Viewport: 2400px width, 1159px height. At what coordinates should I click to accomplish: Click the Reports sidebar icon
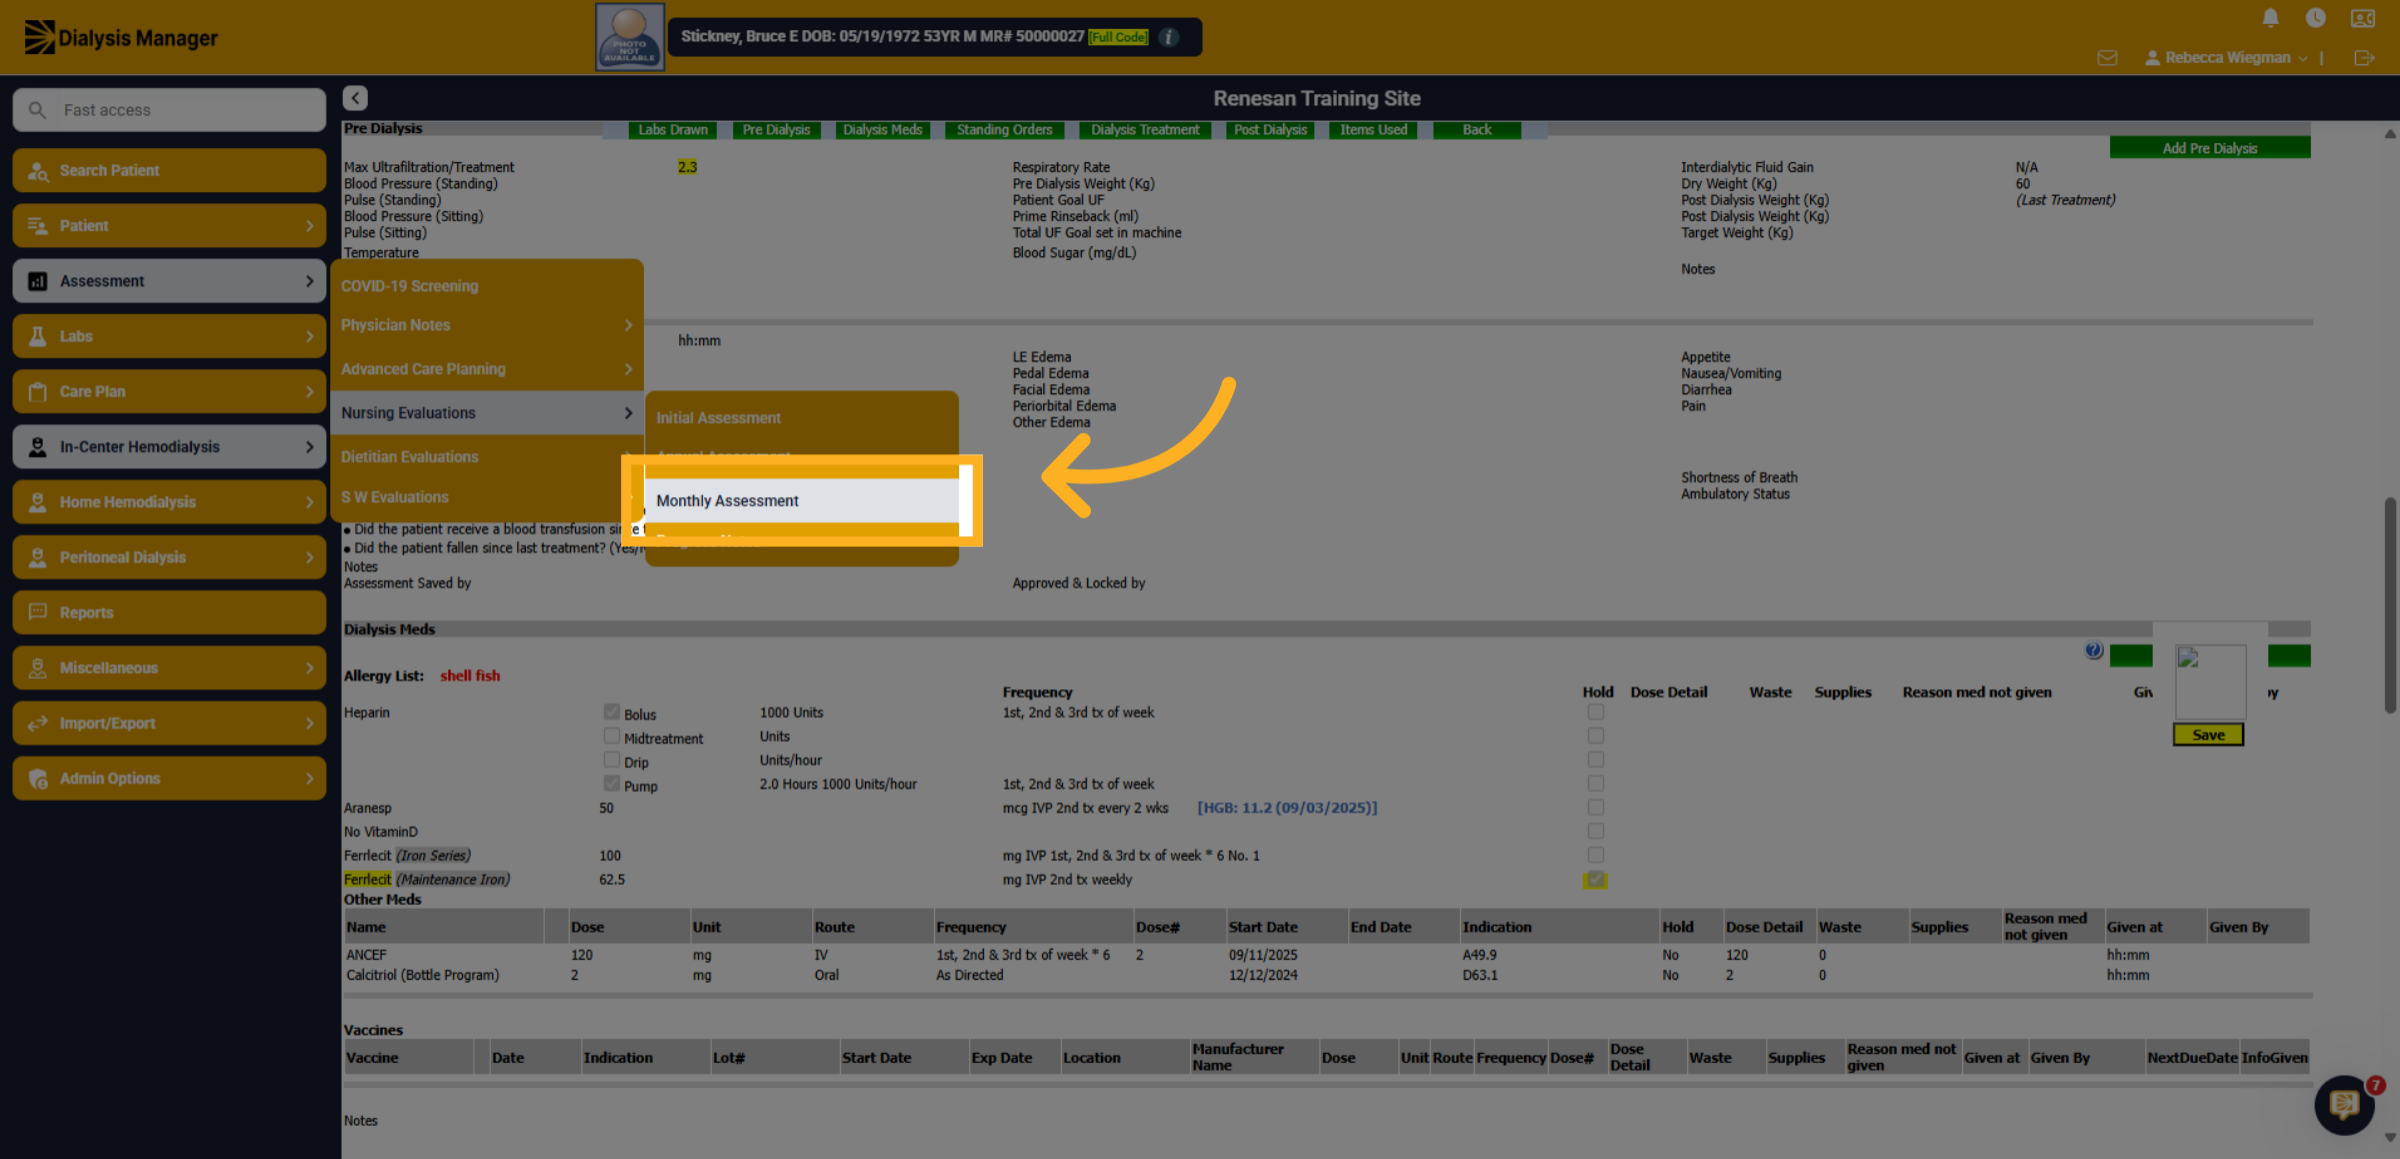(38, 612)
